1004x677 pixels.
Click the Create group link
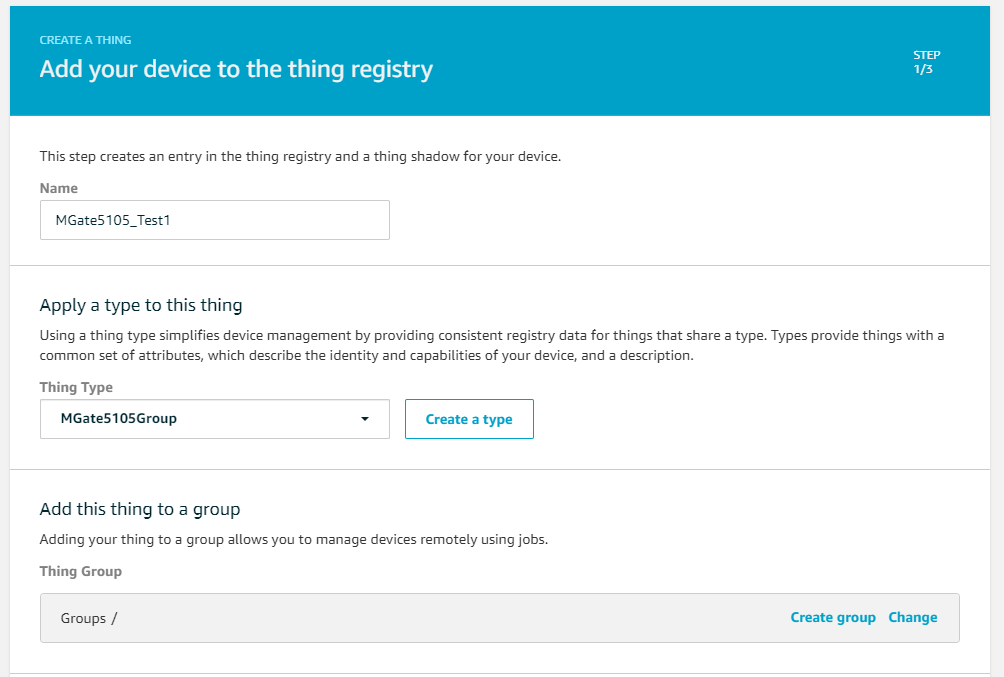833,617
